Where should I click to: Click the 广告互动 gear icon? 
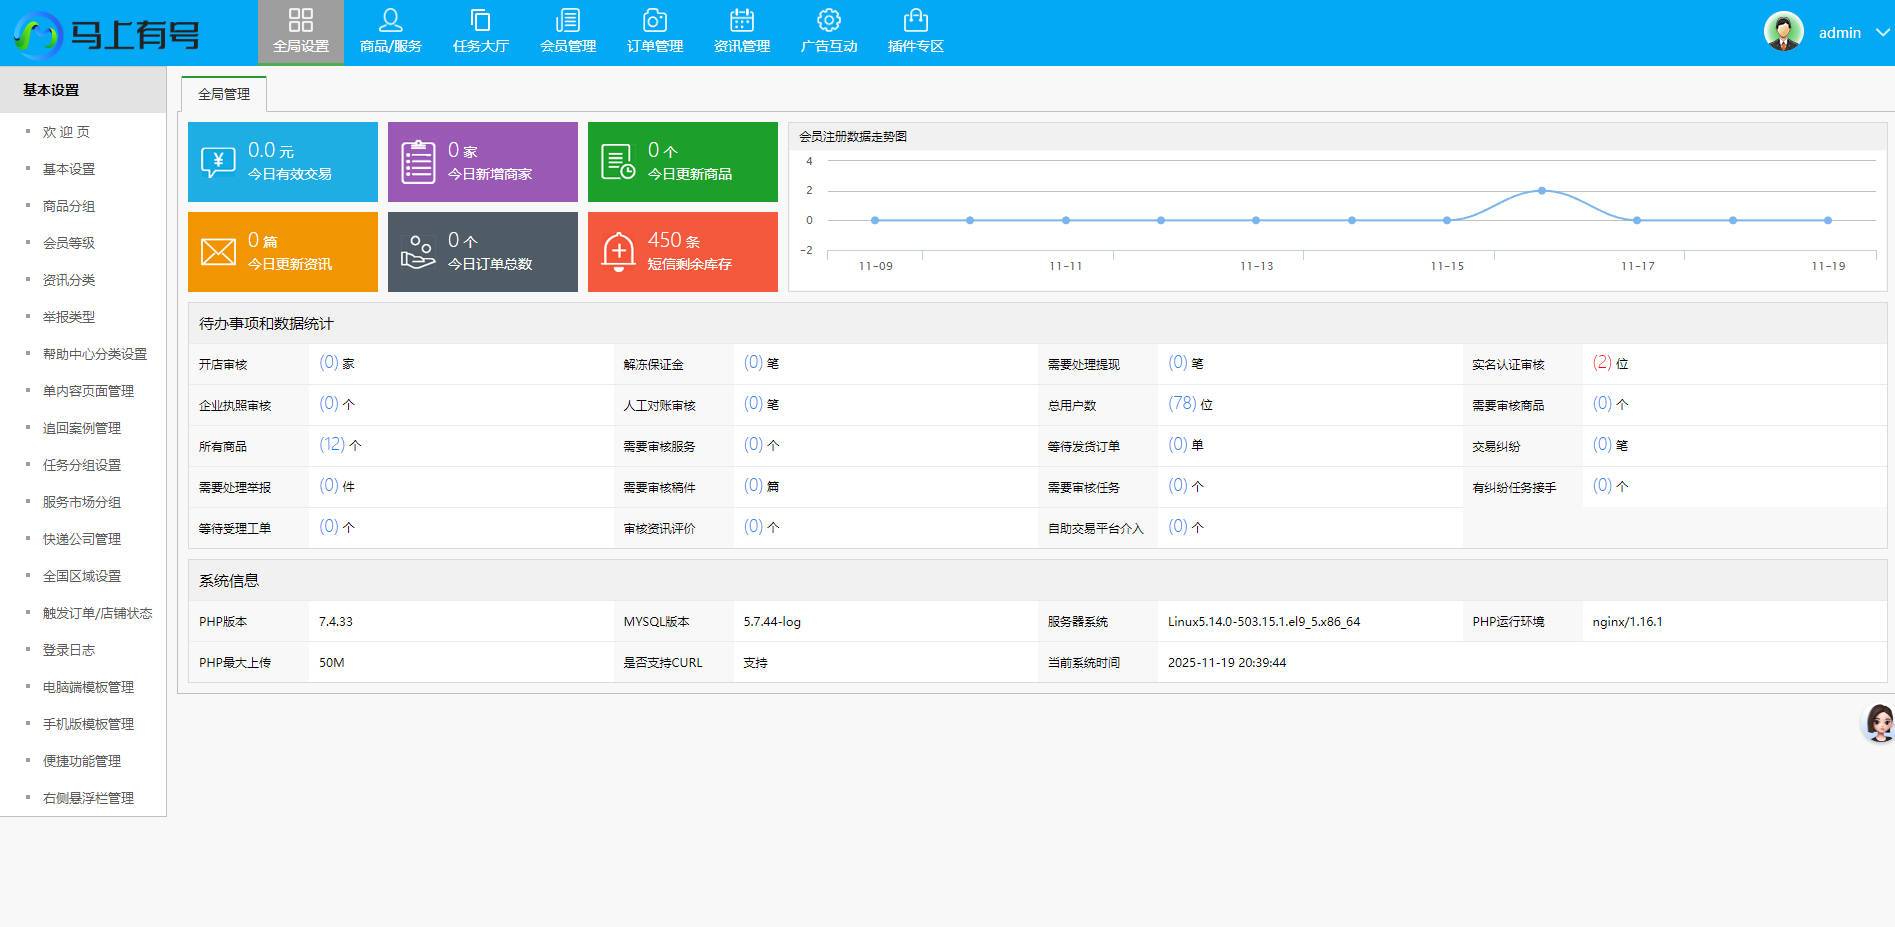pos(828,30)
